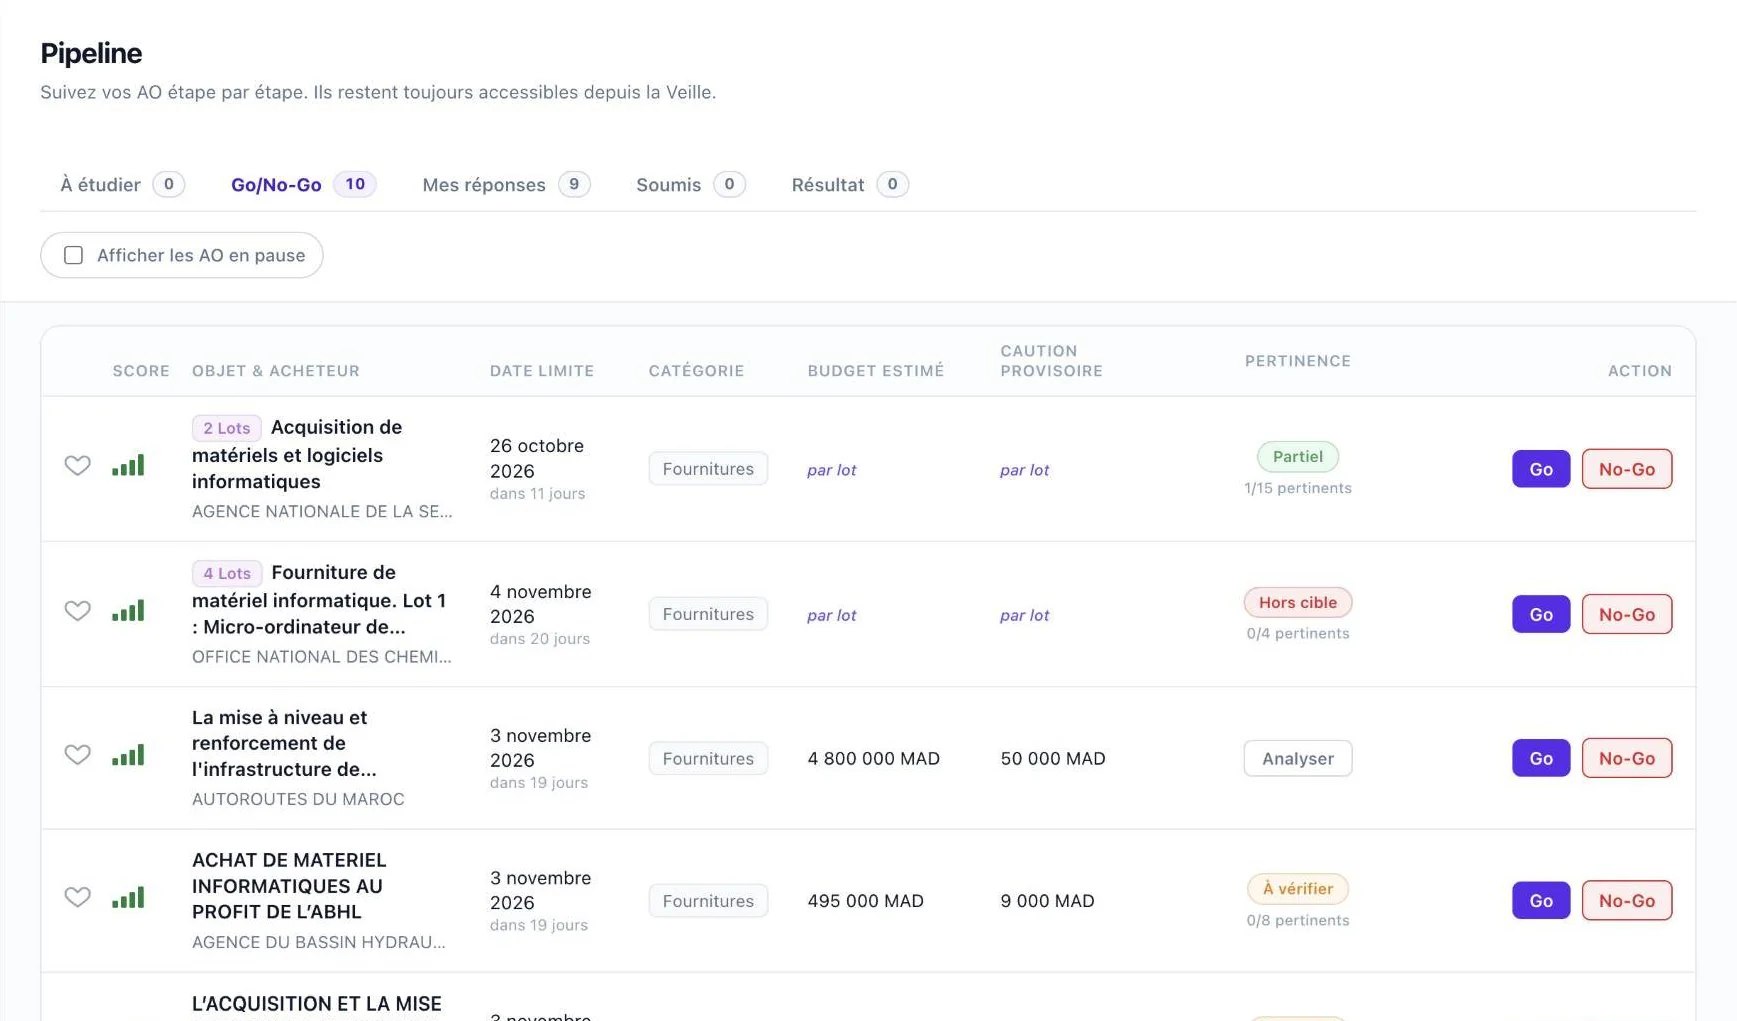Switch to the À étudier tab
The height and width of the screenshot is (1021, 1737).
[122, 185]
